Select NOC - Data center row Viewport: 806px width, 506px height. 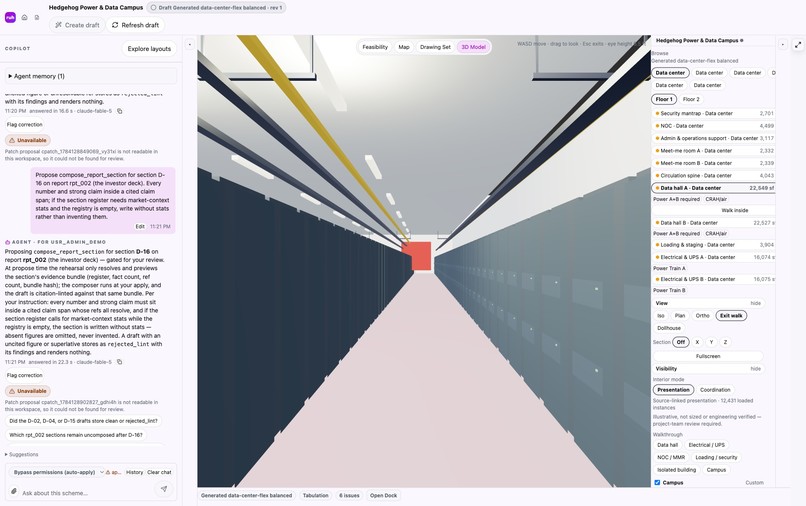[713, 125]
